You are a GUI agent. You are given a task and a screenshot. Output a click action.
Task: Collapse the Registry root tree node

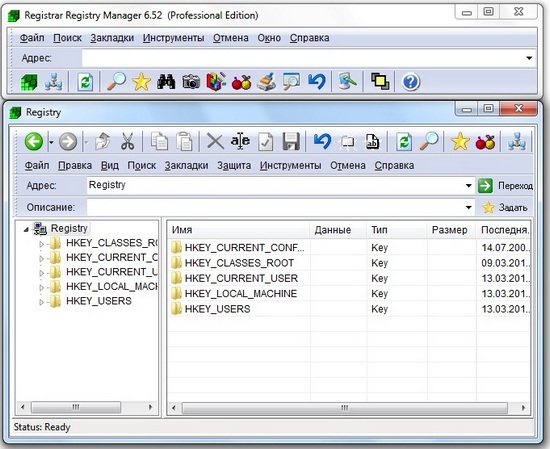[26, 229]
